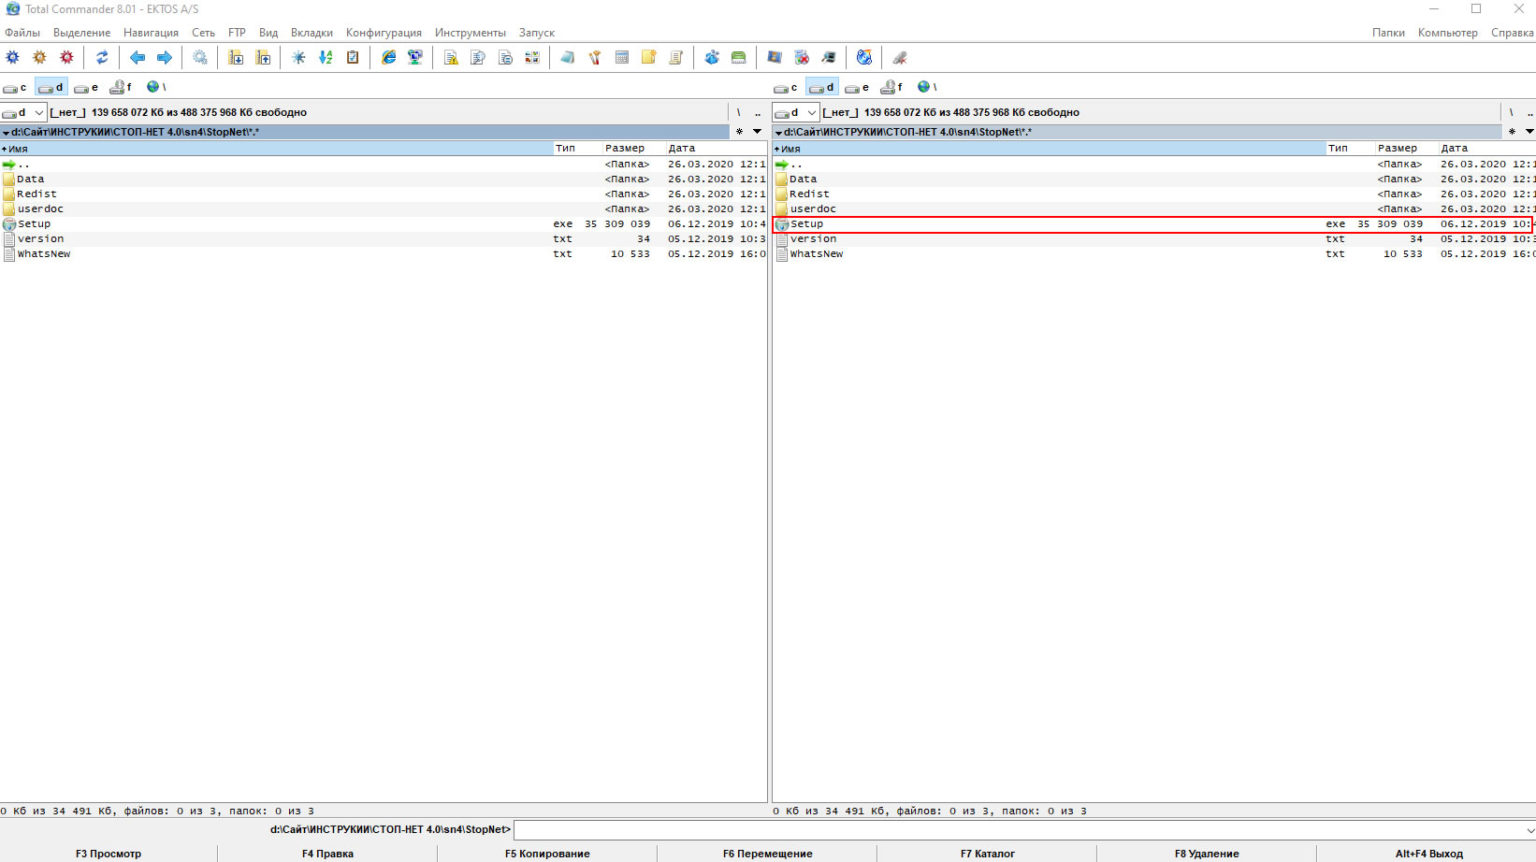Click the orange gear toolbar icon

coord(40,58)
